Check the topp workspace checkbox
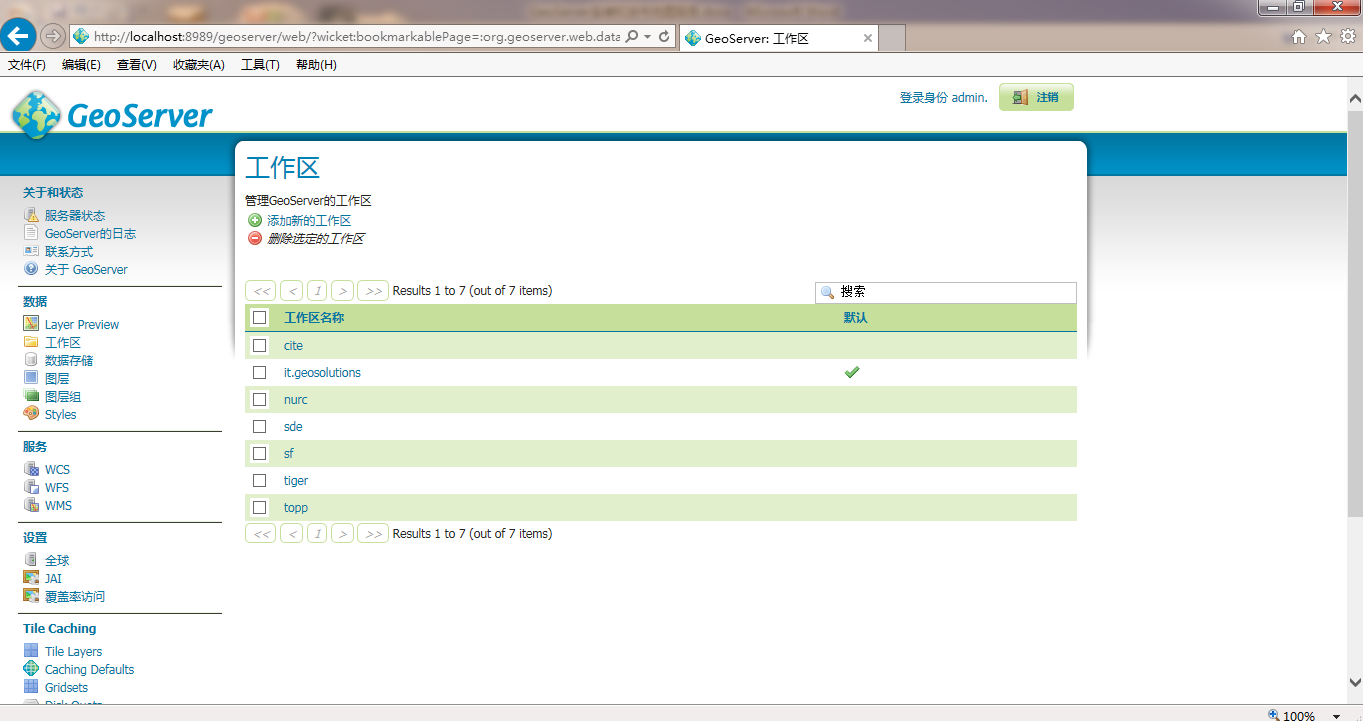 coord(260,507)
